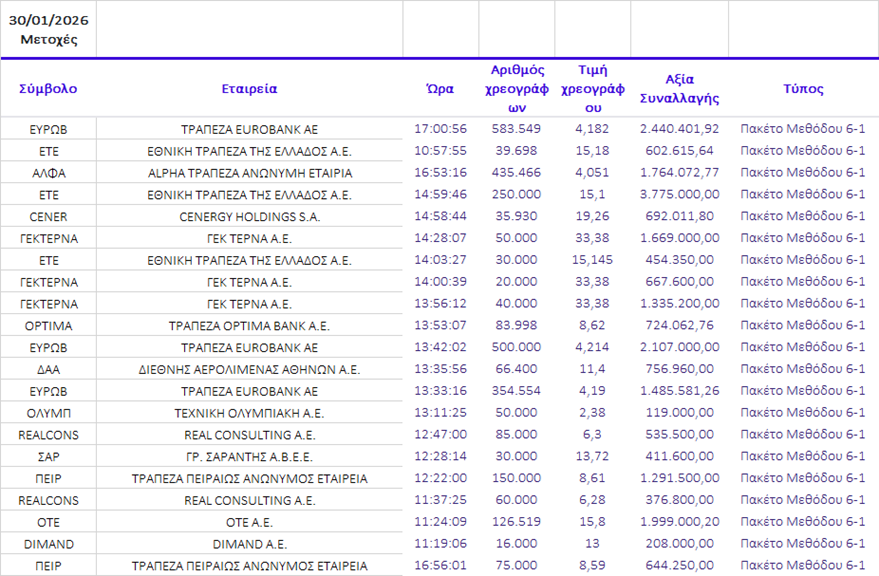Click price cell 13,72
This screenshot has height=576, width=879.
point(592,457)
